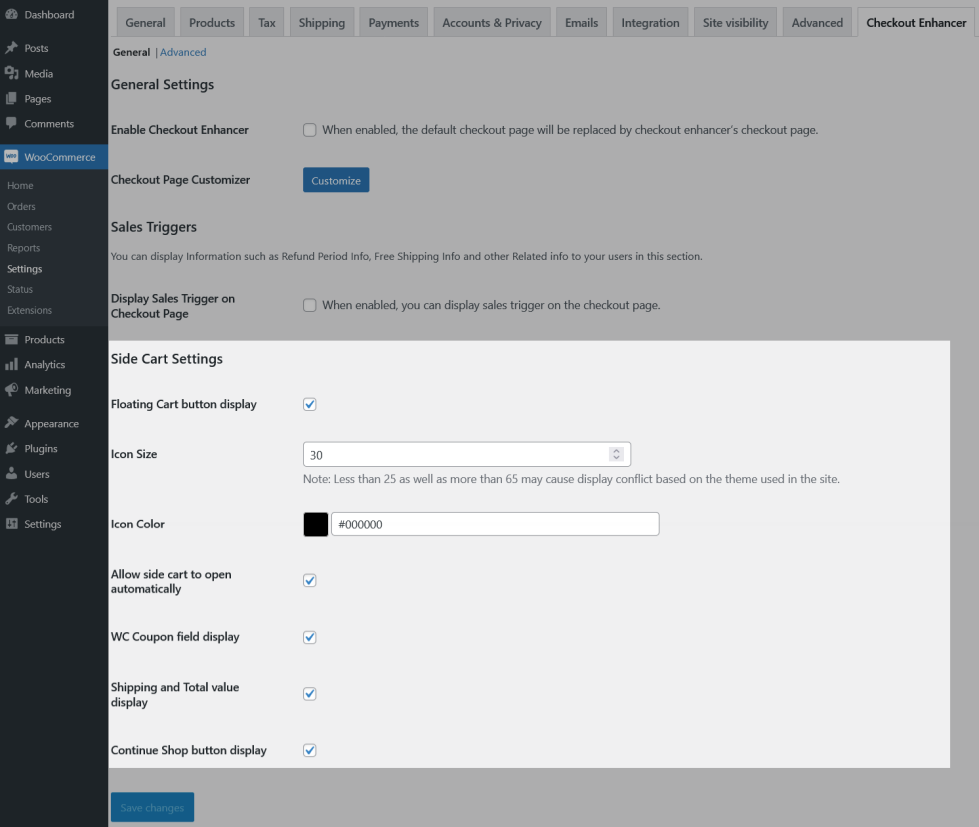Click the Pages stacked-sheets icon

[11, 99]
